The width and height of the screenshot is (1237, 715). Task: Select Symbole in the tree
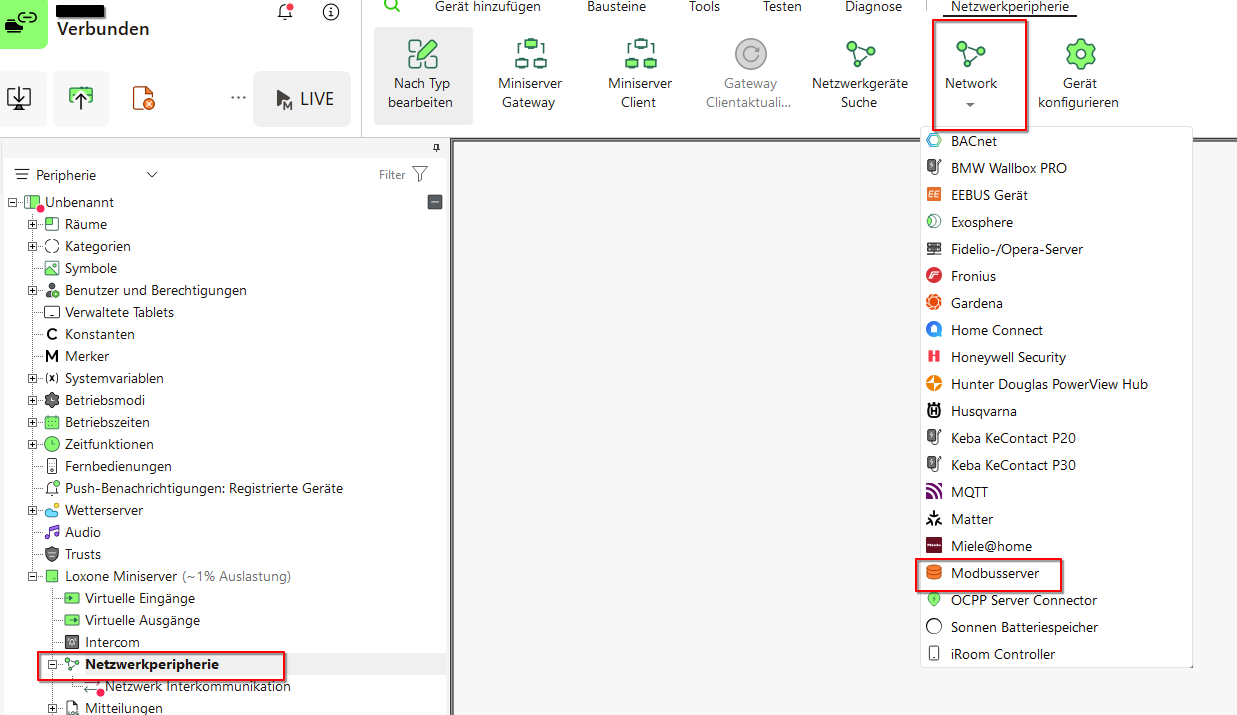coord(91,268)
